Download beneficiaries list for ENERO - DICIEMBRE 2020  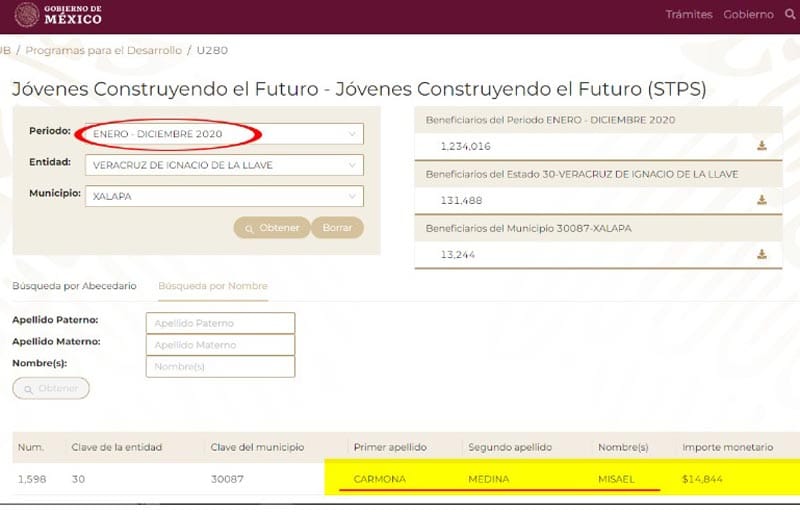click(x=762, y=146)
